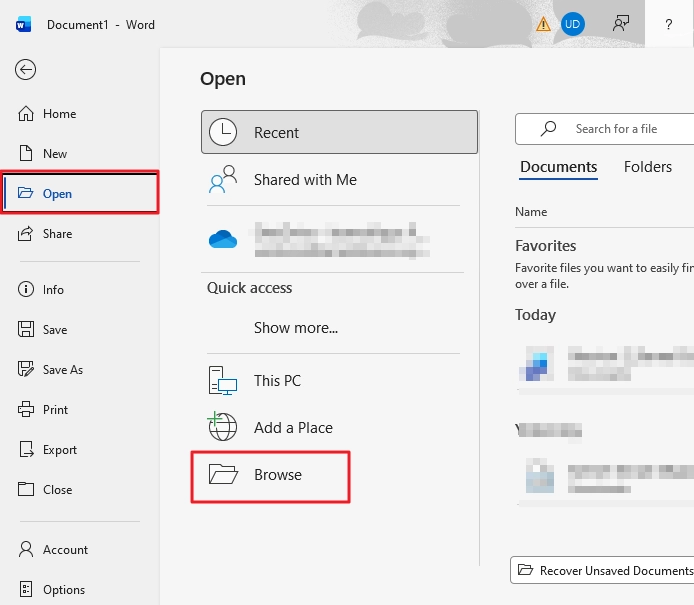694x605 pixels.
Task: Click the feedback person icon
Action: click(x=621, y=24)
